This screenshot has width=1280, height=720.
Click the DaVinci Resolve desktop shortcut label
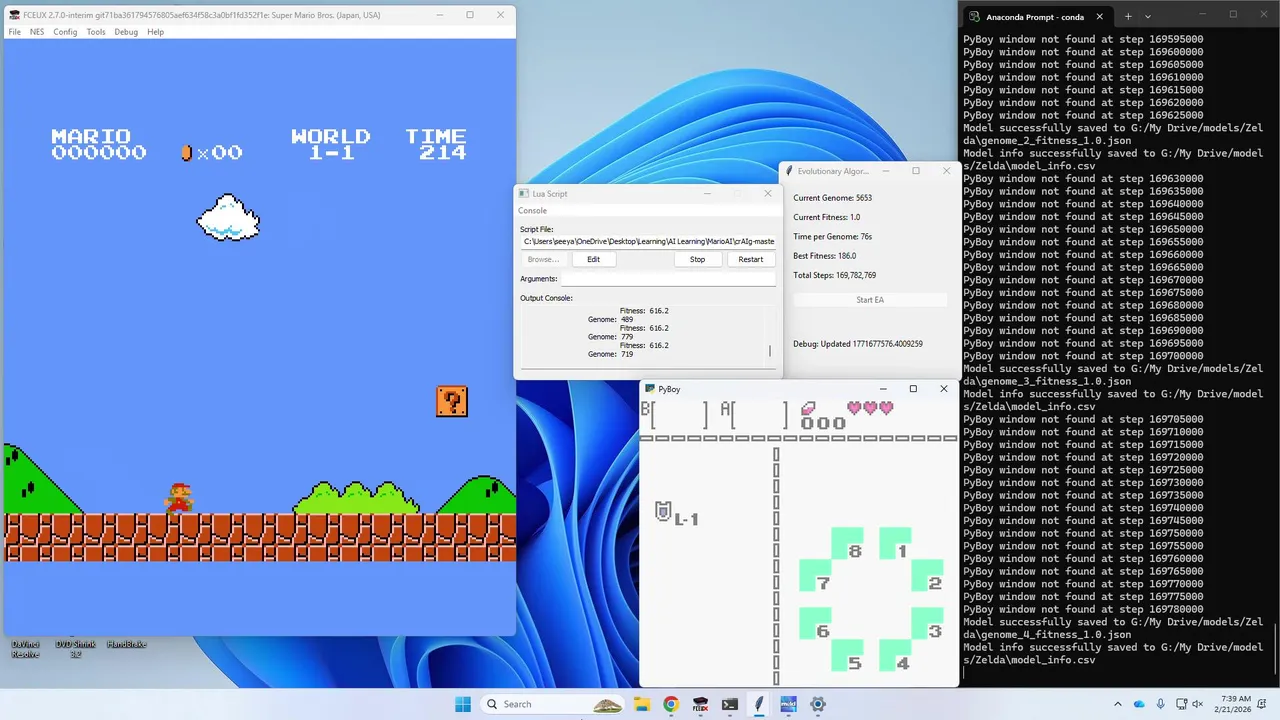(25, 649)
